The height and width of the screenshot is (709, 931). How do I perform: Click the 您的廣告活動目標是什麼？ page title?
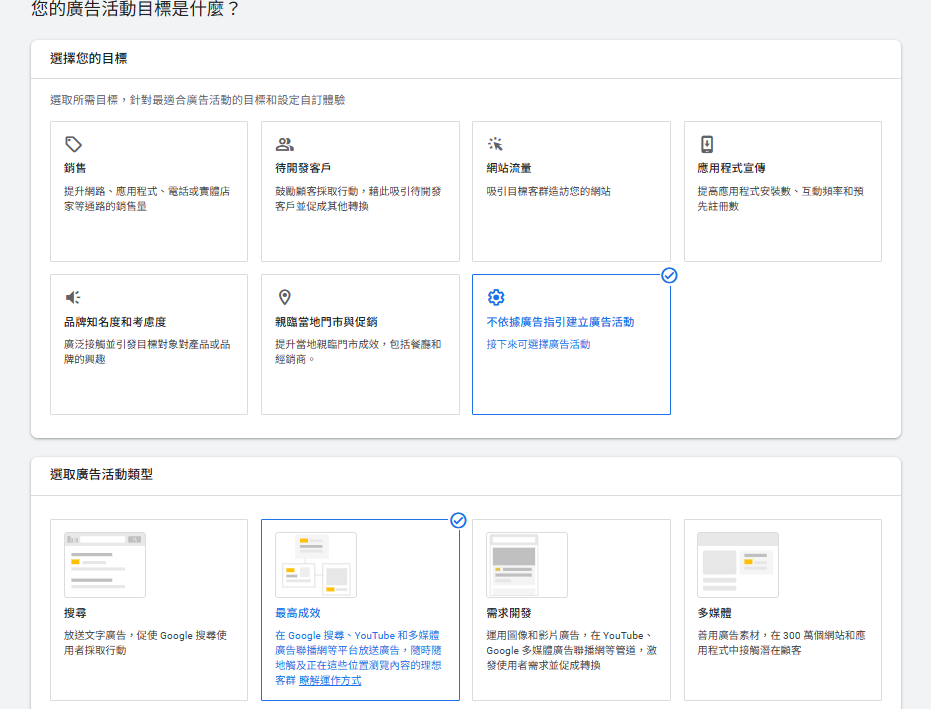pyautogui.click(x=135, y=9)
